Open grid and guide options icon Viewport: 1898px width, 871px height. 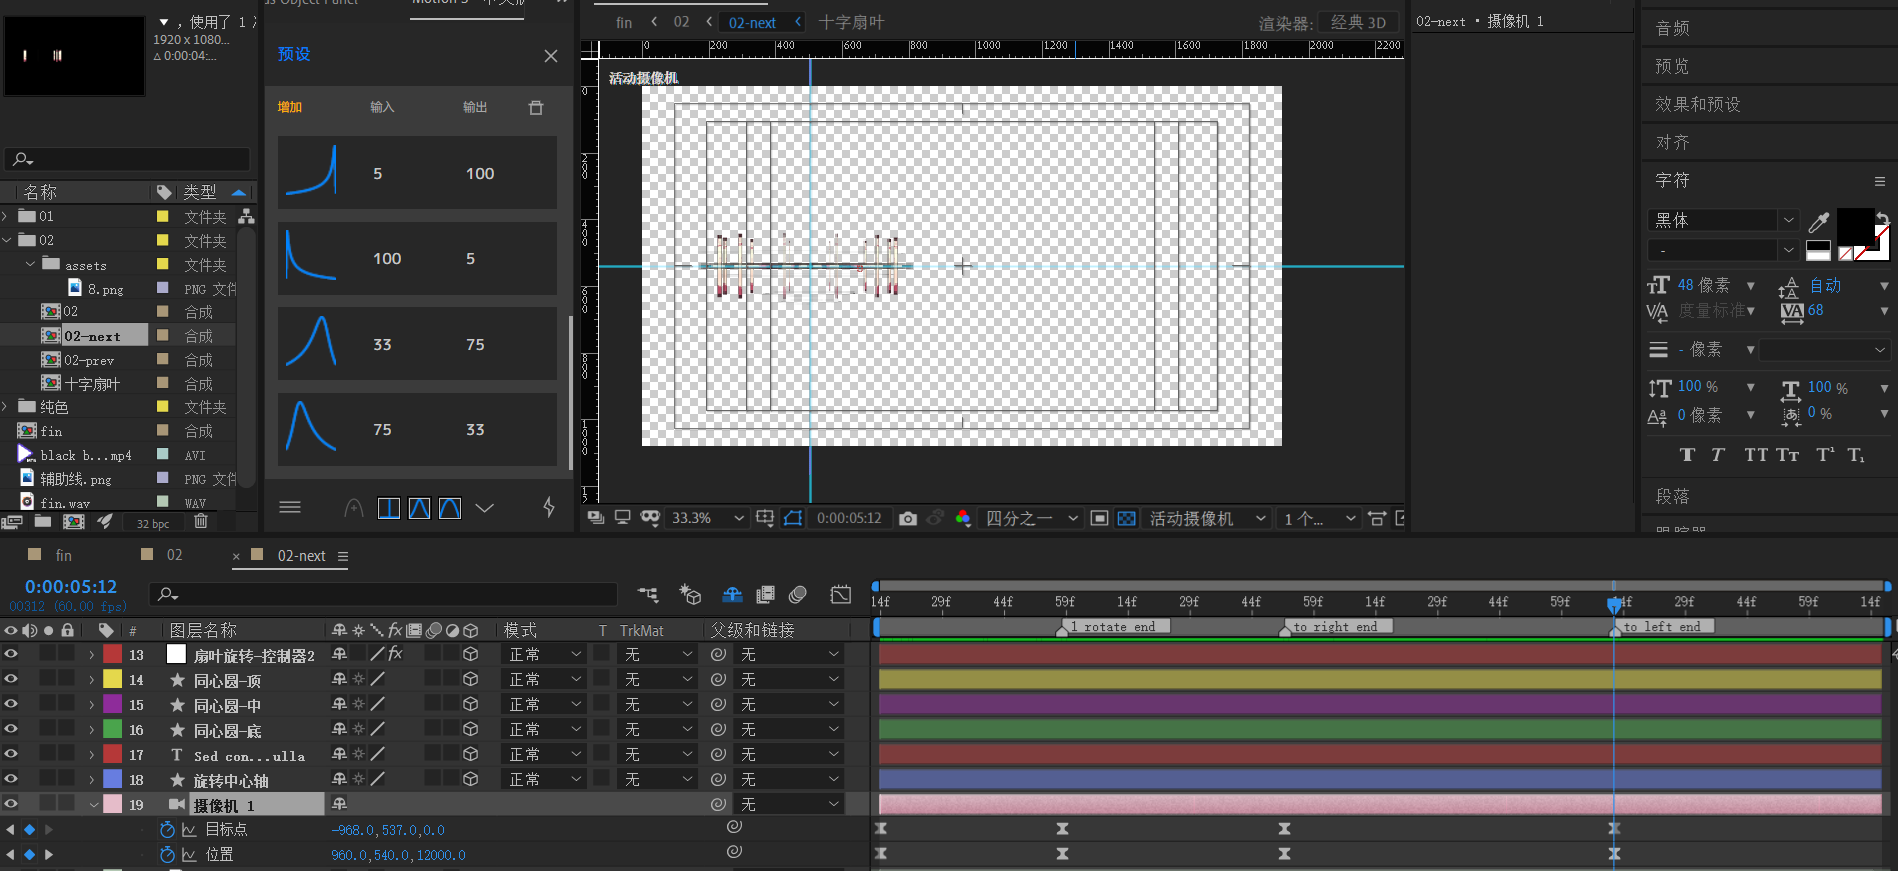point(765,518)
